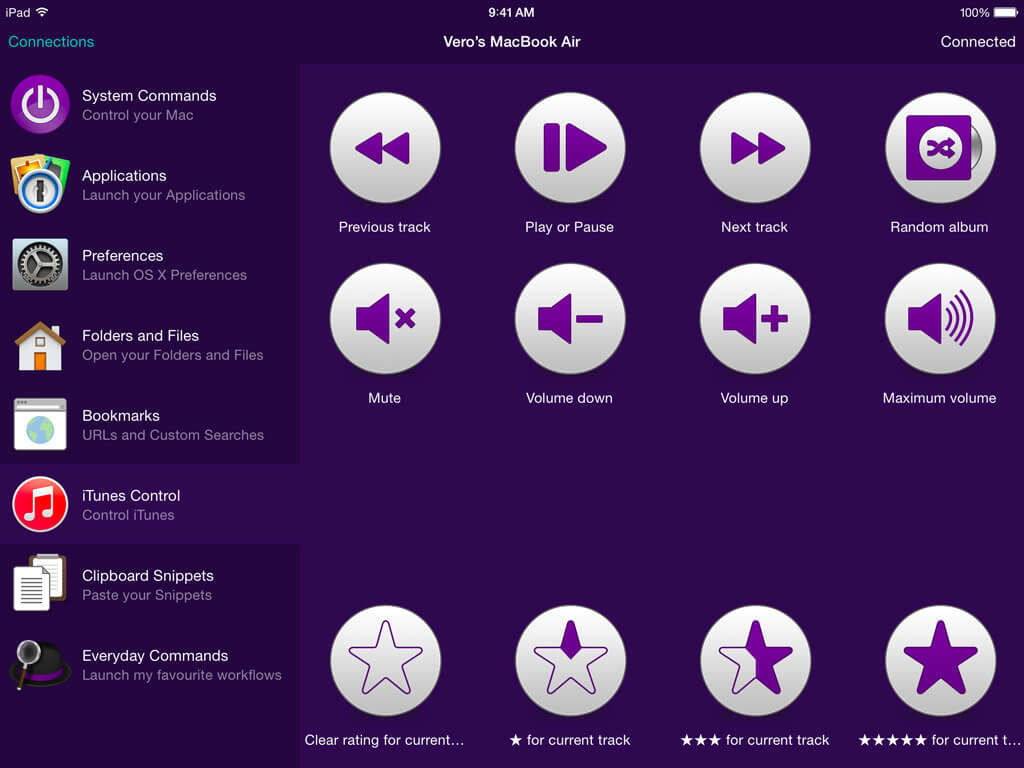Tap the Previous track icon
This screenshot has width=1024, height=768.
coord(385,147)
